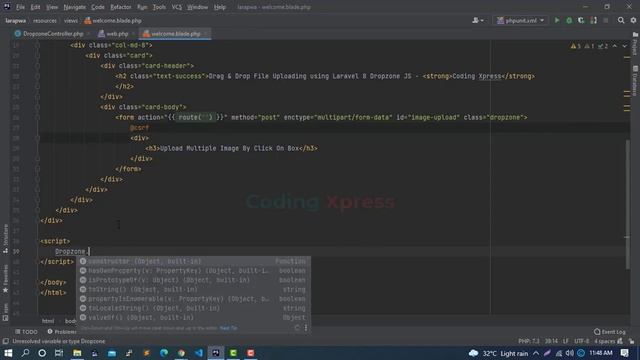Open the Code menu
Image resolution: width=640 pixels, height=360 pixels.
click(98, 7)
